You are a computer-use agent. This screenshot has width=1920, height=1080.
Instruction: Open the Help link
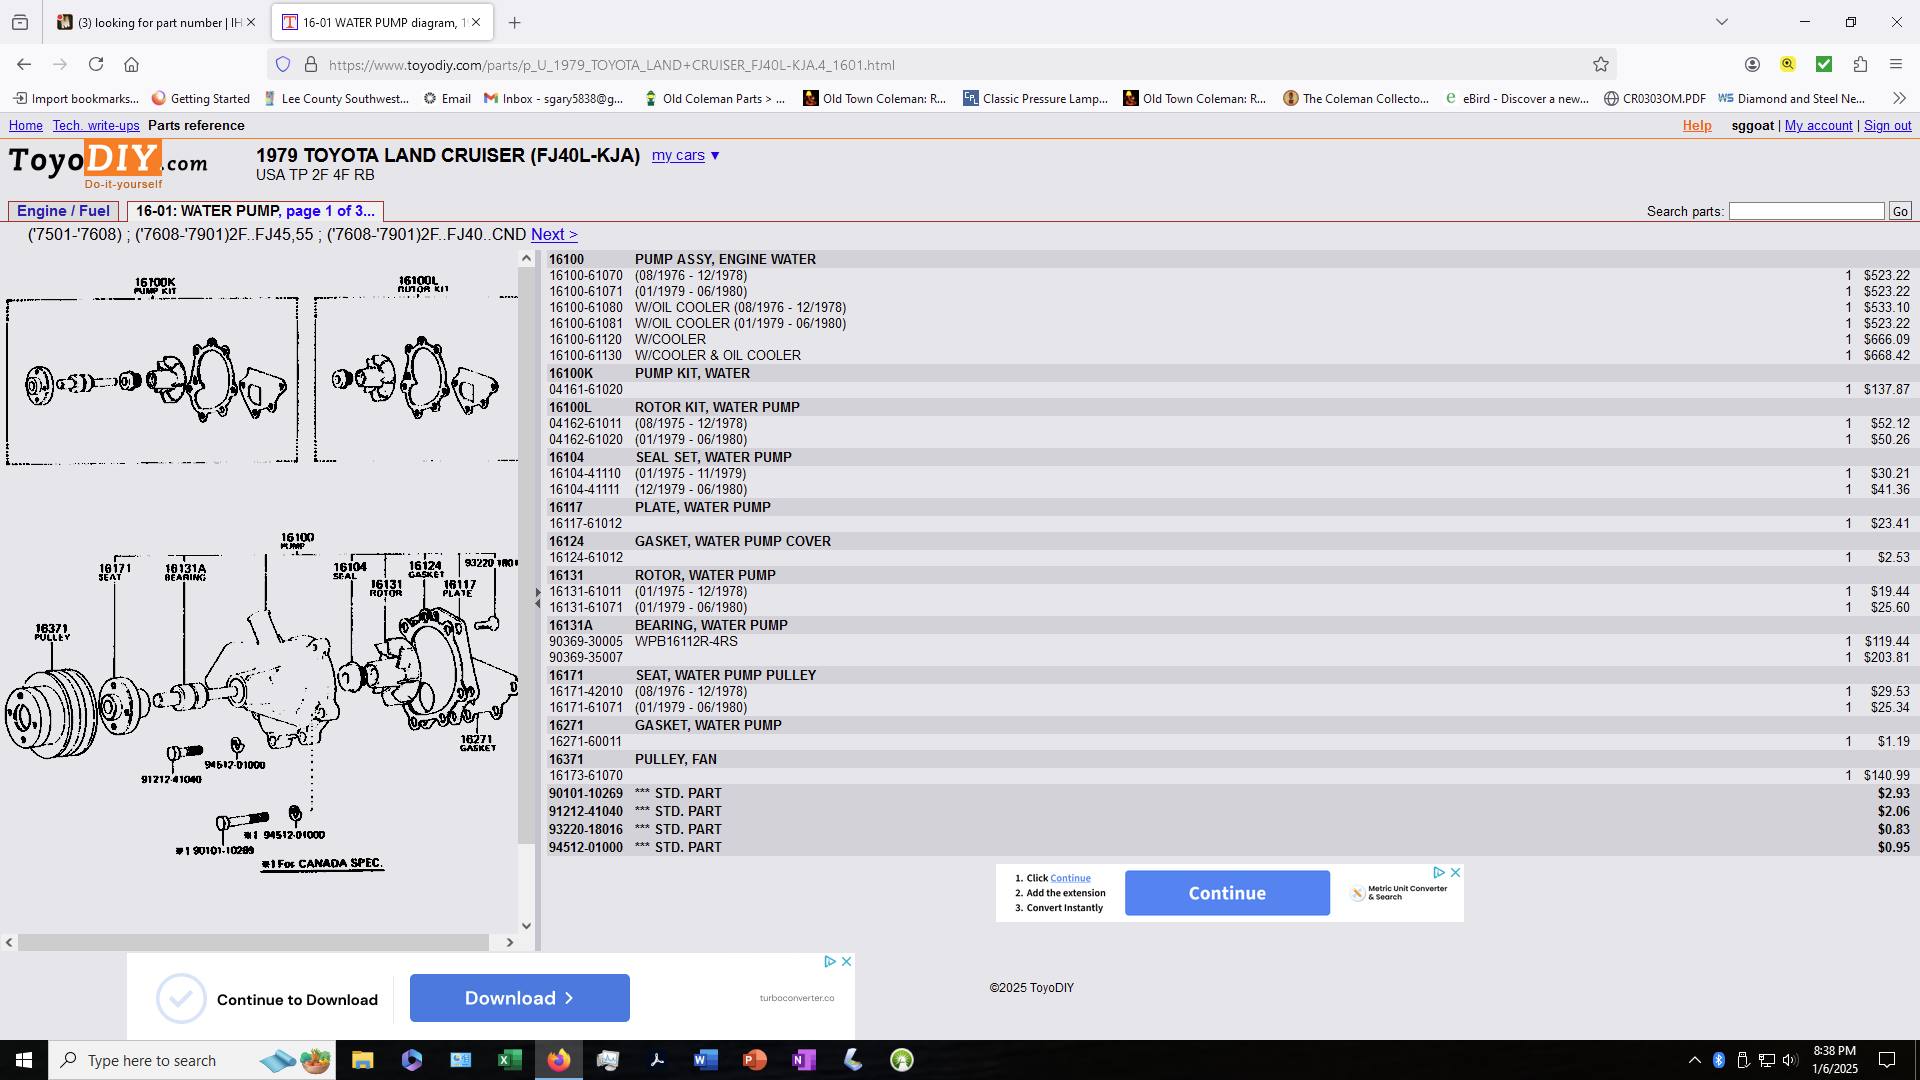1697,125
